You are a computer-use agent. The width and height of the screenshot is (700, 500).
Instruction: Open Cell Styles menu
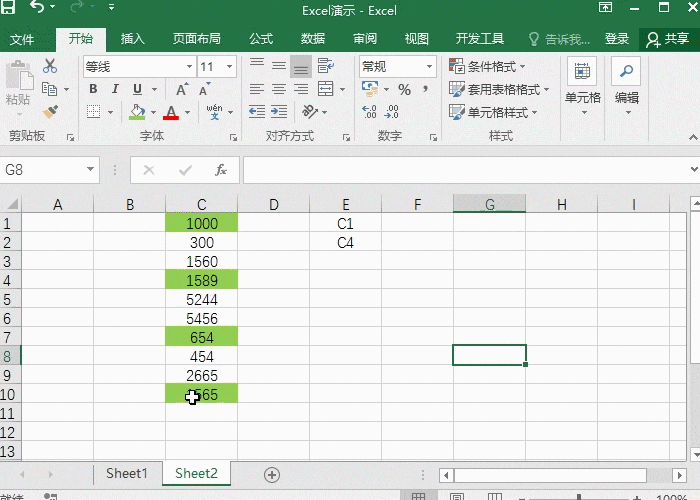click(493, 112)
